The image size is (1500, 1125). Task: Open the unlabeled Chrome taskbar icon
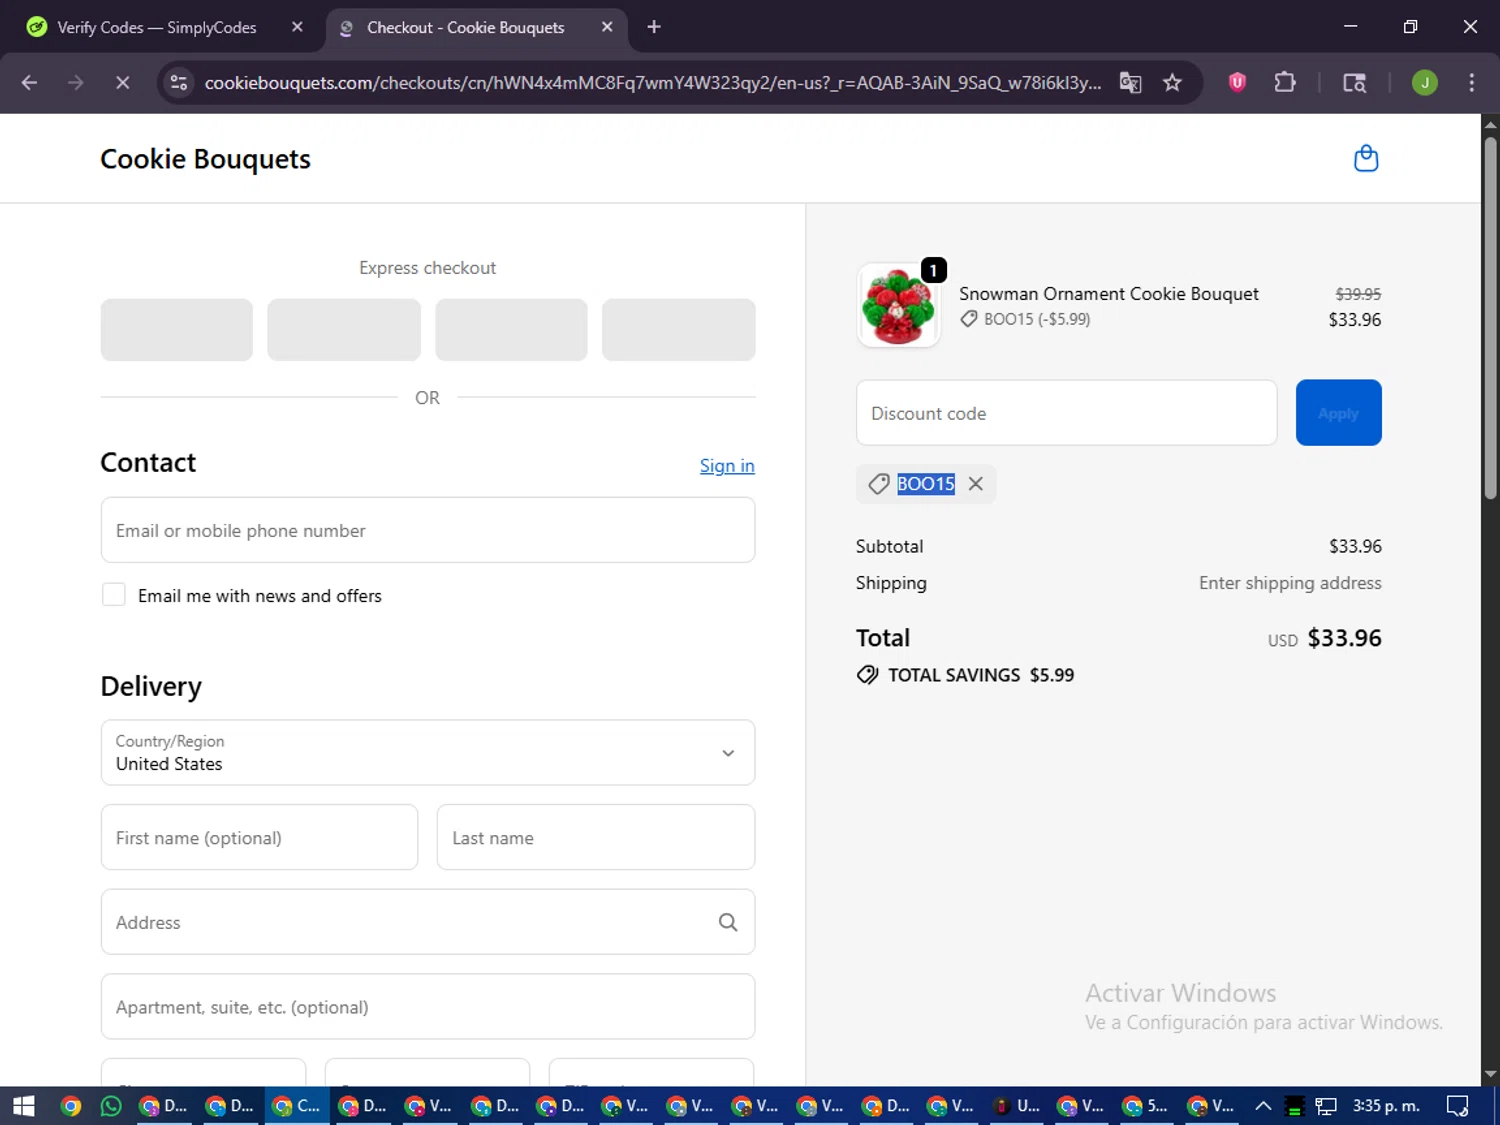70,1106
